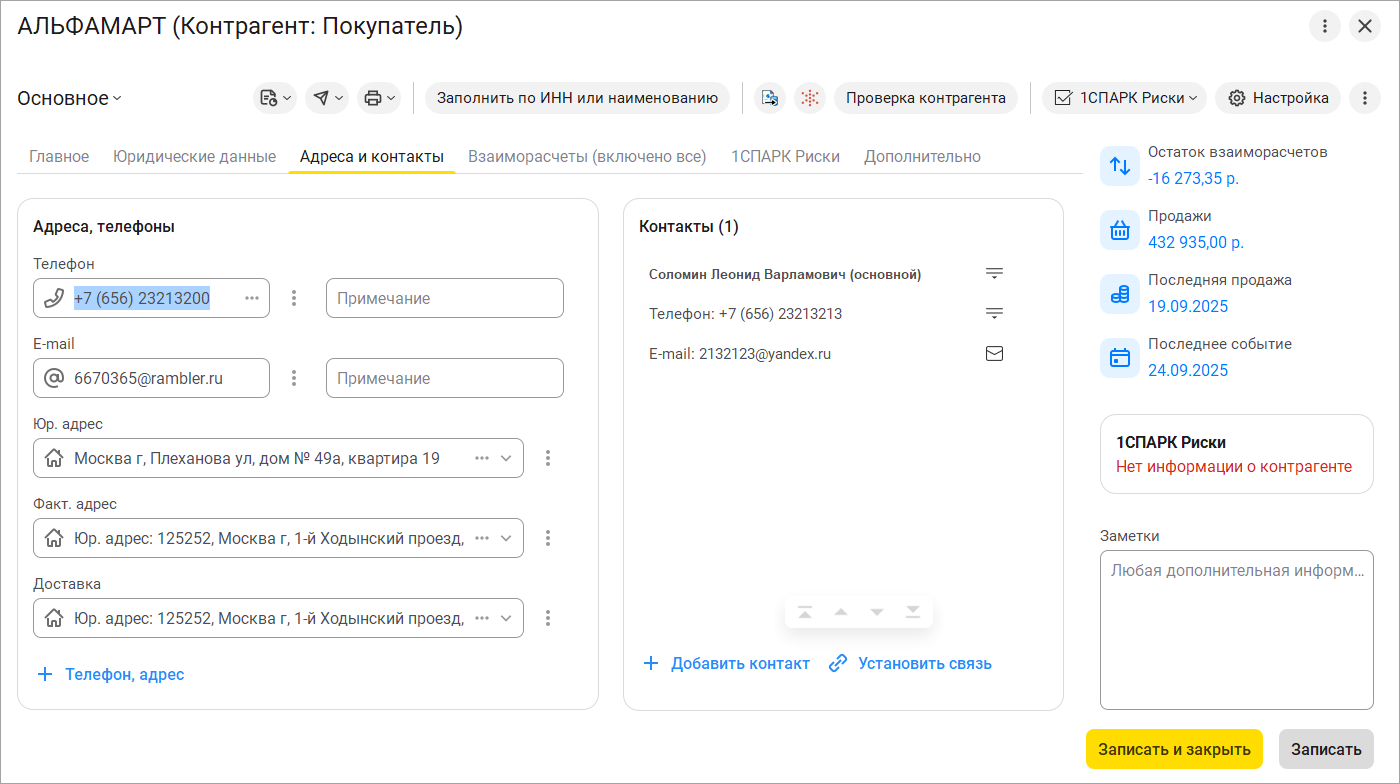Open the Основное section dropdown
Viewport: 1400px width, 784px height.
click(69, 98)
